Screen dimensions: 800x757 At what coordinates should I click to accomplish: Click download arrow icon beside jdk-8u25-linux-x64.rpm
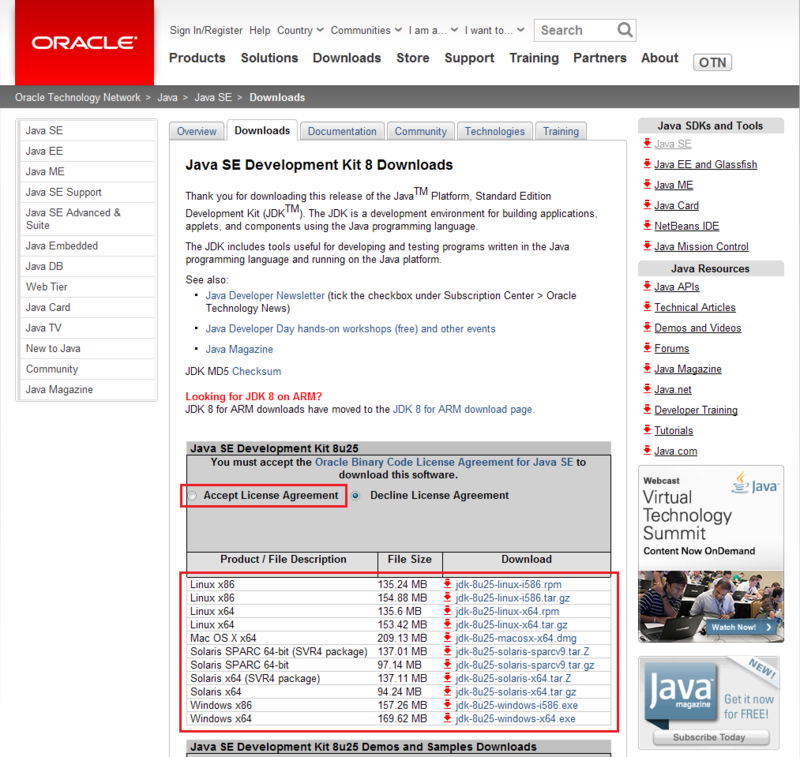447,611
